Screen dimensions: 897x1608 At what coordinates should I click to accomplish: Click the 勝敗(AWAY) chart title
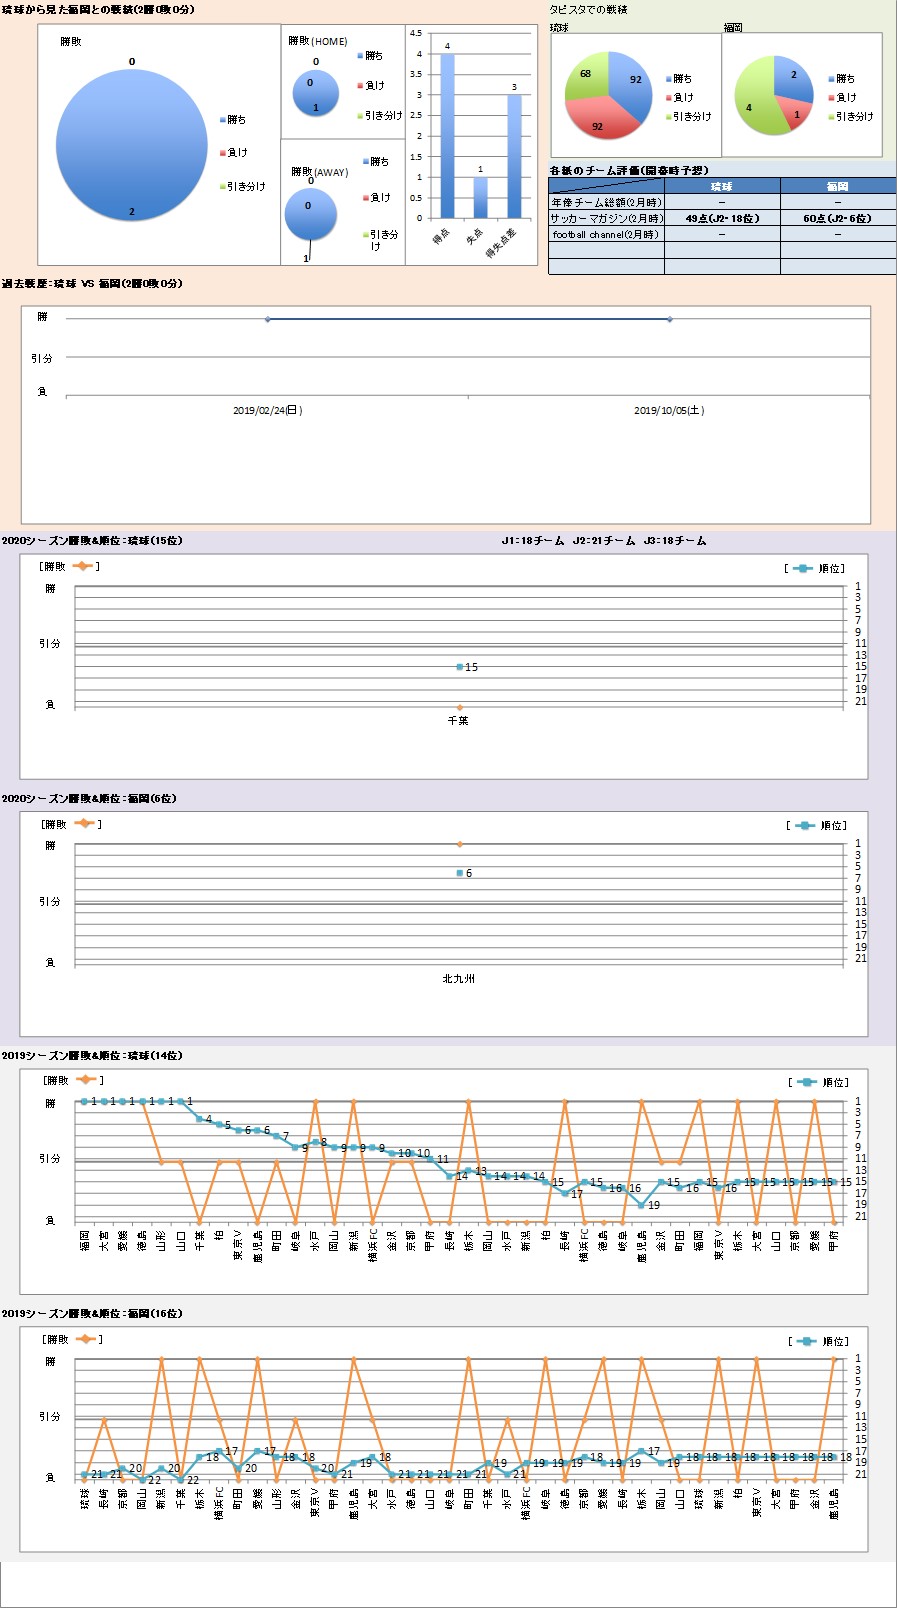pyautogui.click(x=320, y=172)
